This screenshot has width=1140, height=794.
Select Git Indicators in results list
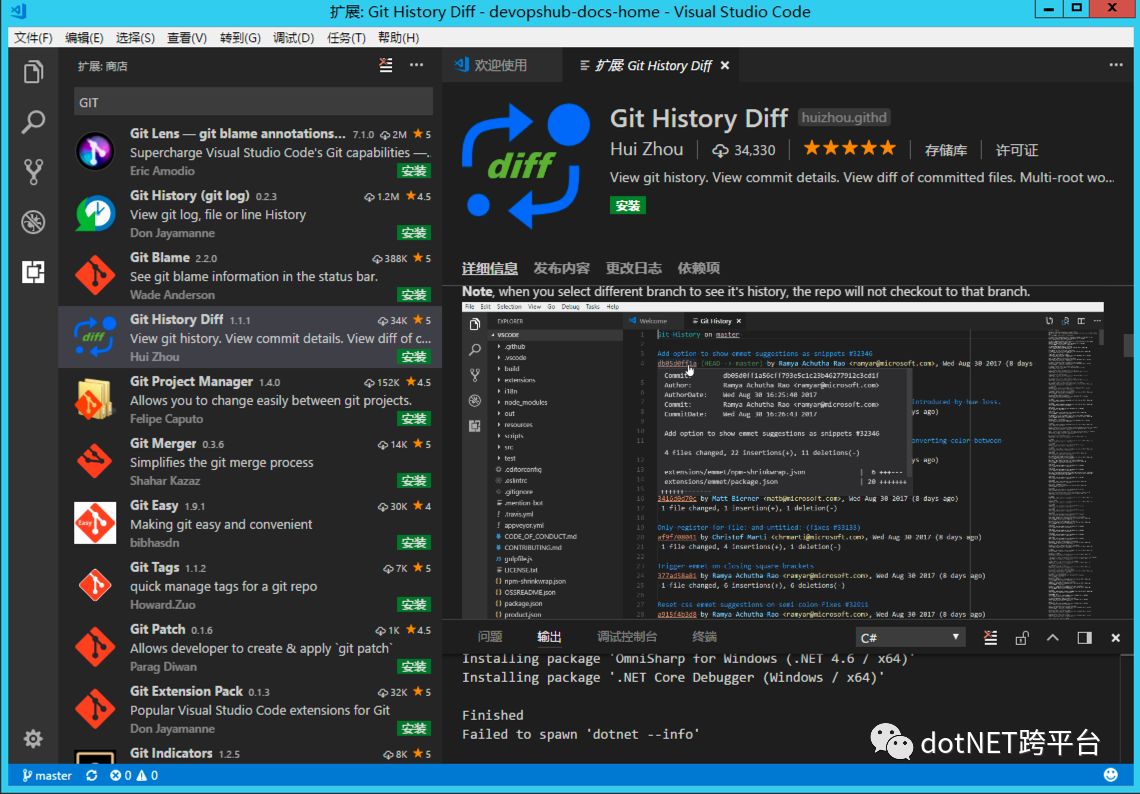click(x=250, y=753)
